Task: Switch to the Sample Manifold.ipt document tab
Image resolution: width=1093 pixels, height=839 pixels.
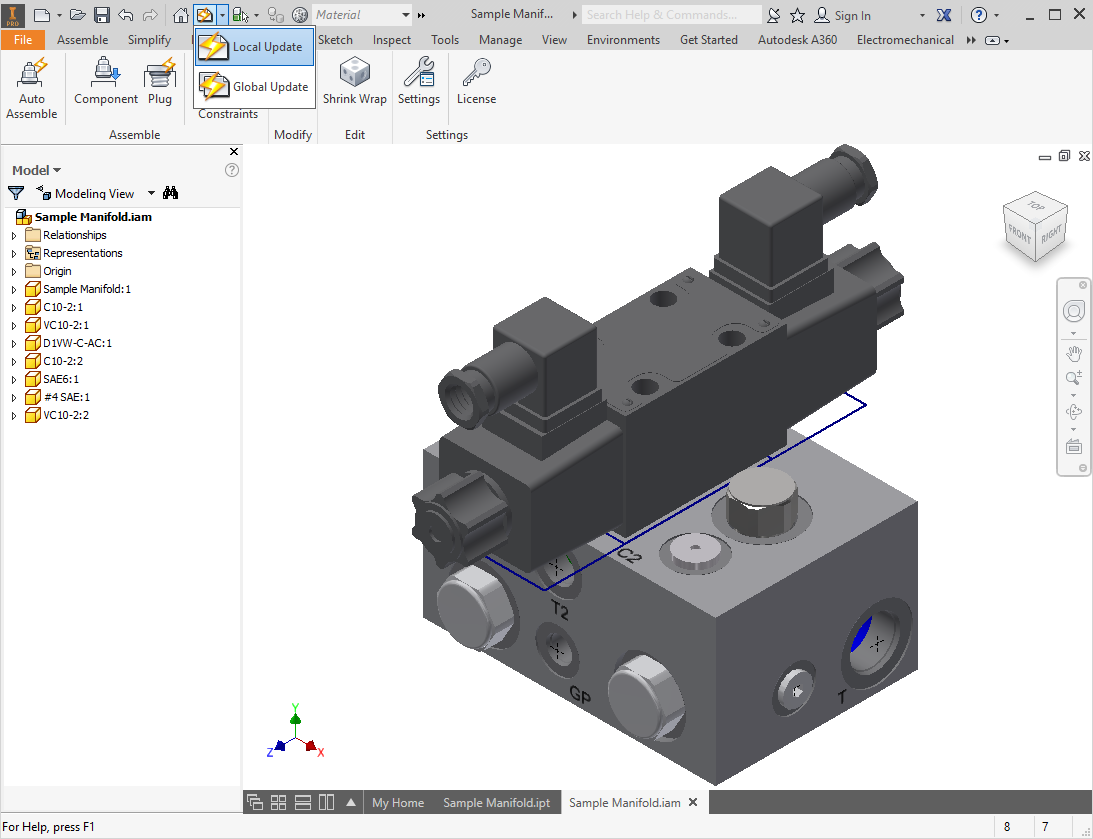Action: click(x=496, y=802)
